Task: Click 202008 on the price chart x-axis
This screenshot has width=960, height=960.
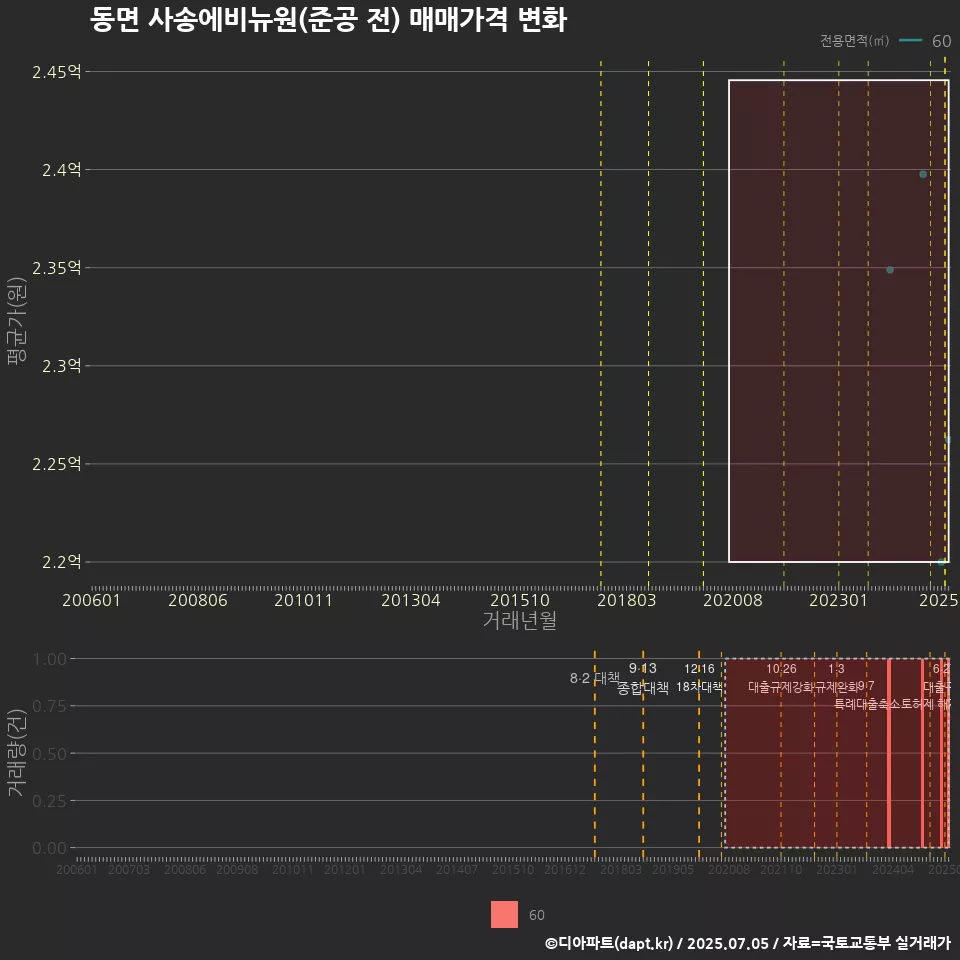Action: pyautogui.click(x=733, y=600)
